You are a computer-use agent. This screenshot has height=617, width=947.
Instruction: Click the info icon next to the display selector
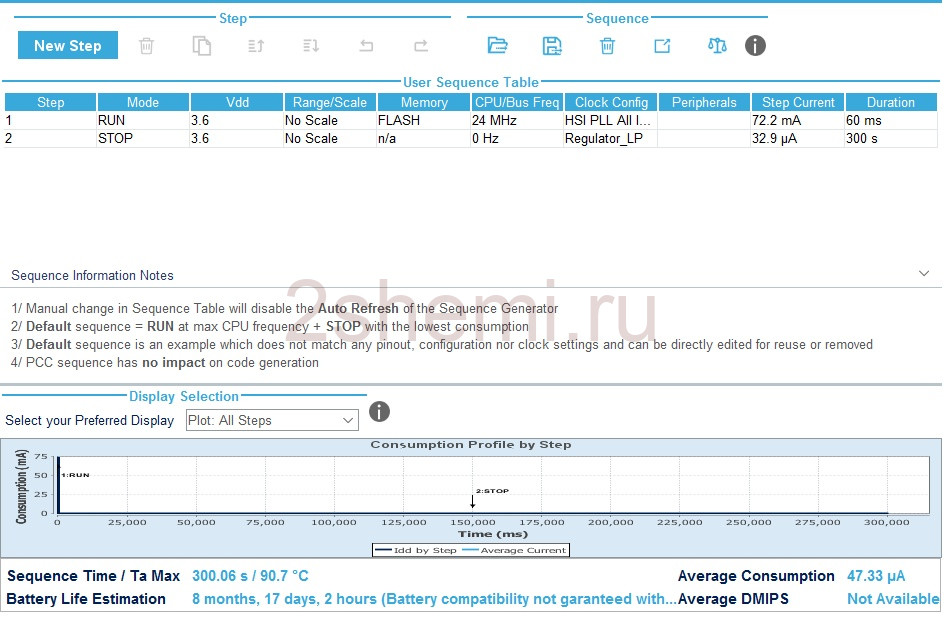[379, 412]
